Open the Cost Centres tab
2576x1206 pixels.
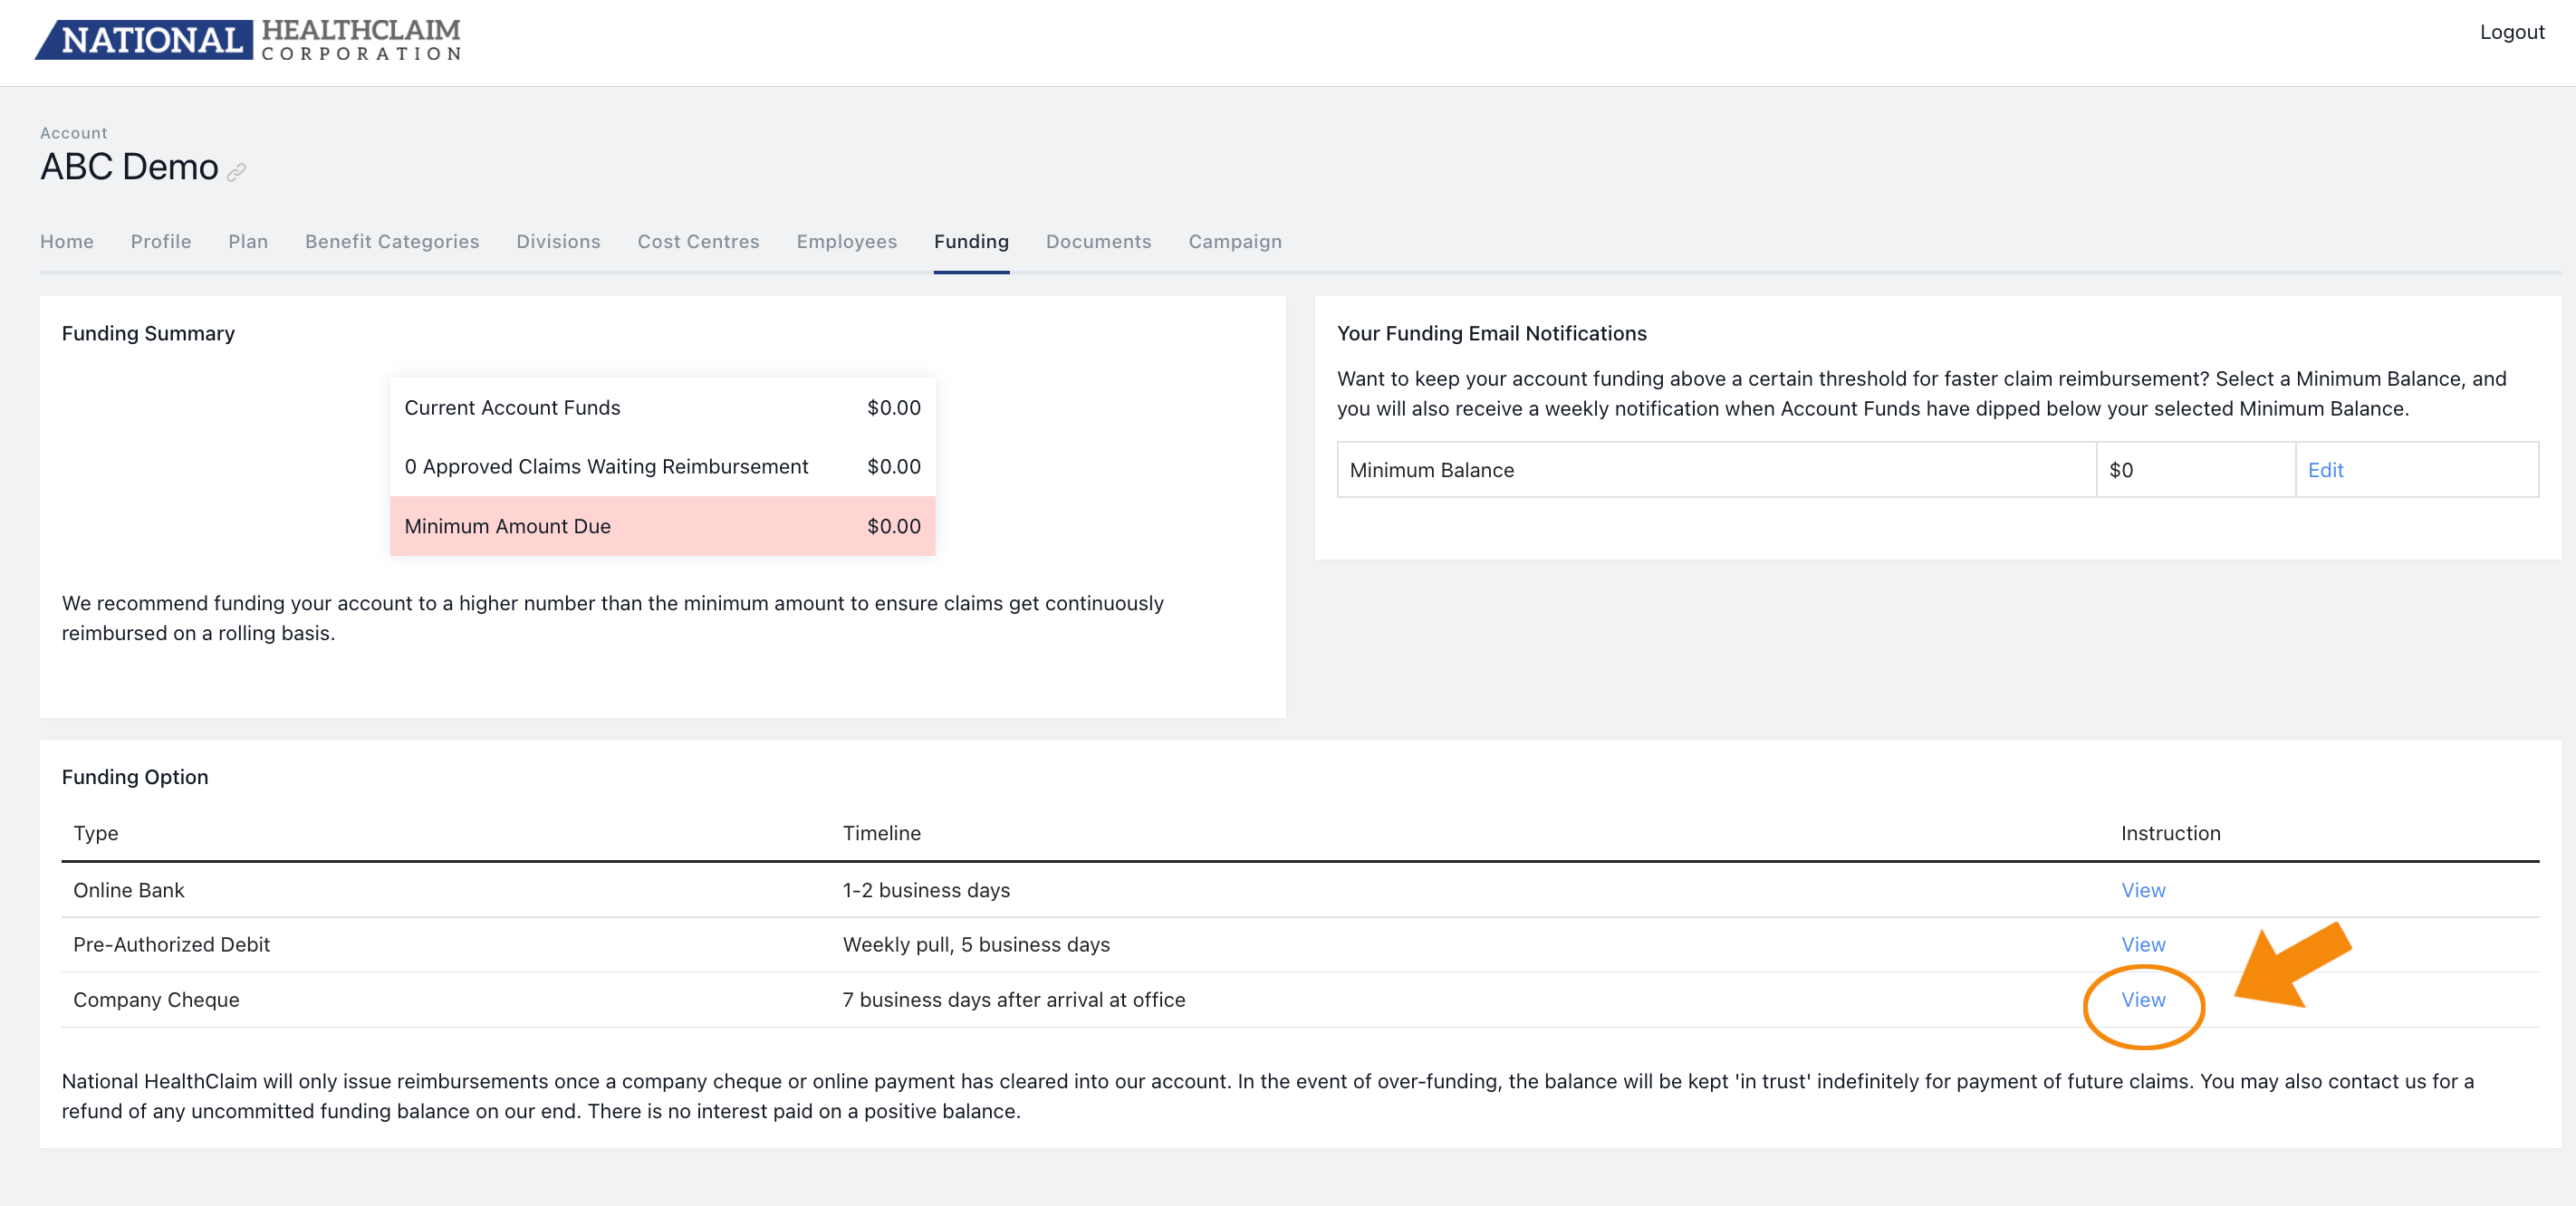click(698, 241)
